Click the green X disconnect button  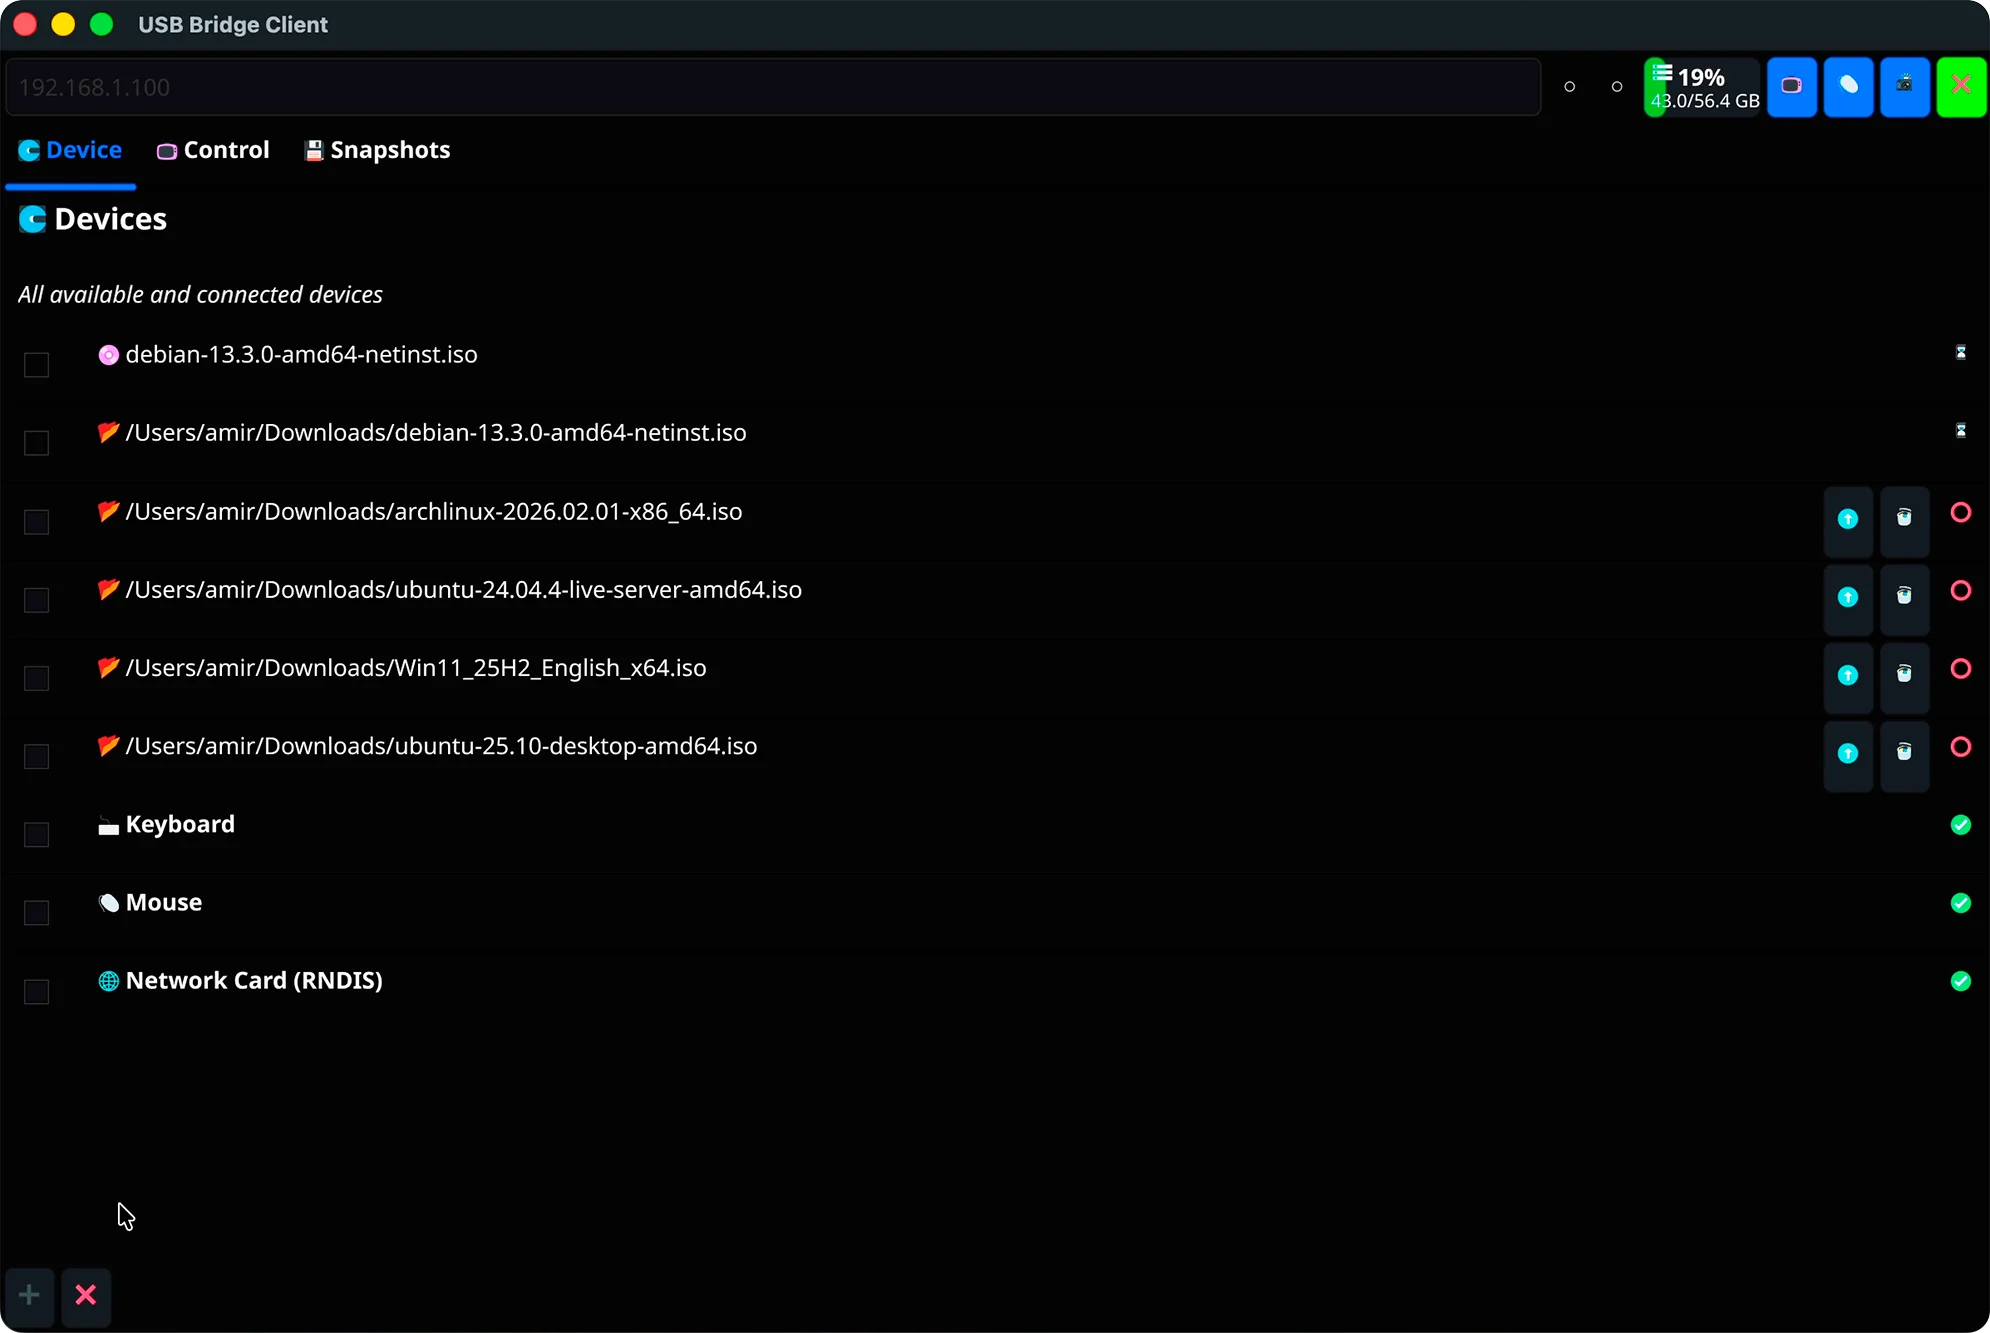tap(1959, 86)
